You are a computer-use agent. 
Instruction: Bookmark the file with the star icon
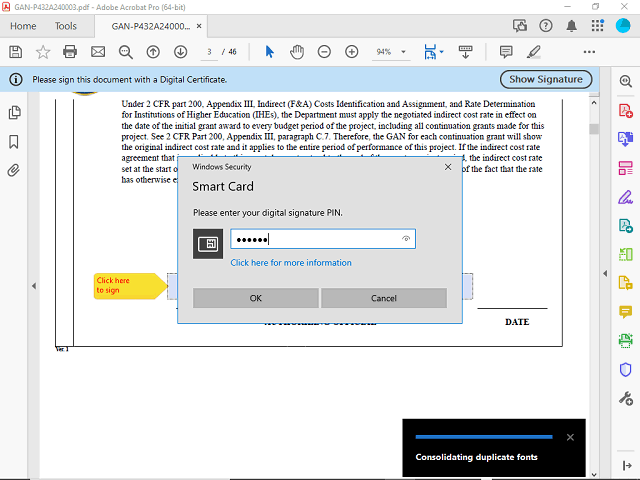[43, 52]
